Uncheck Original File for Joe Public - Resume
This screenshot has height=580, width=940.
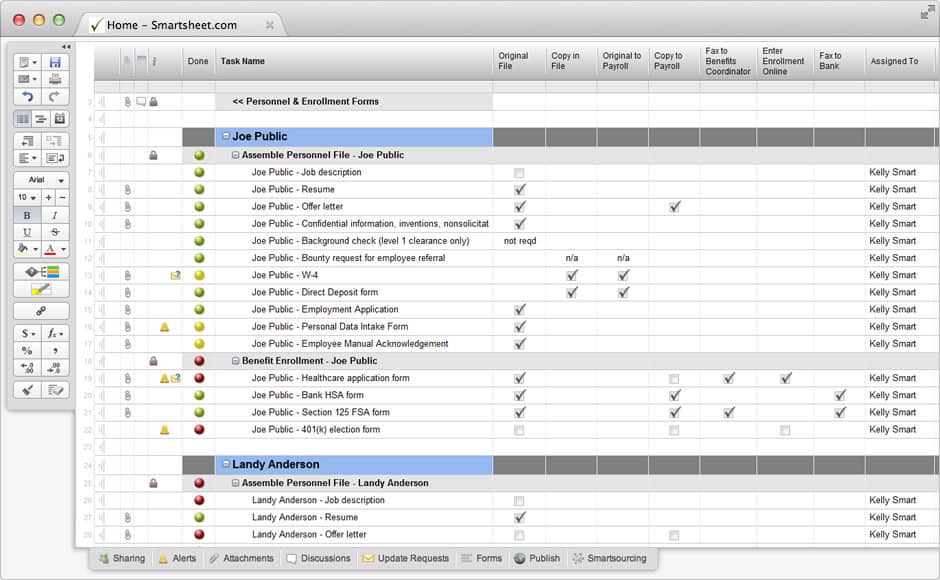click(519, 189)
